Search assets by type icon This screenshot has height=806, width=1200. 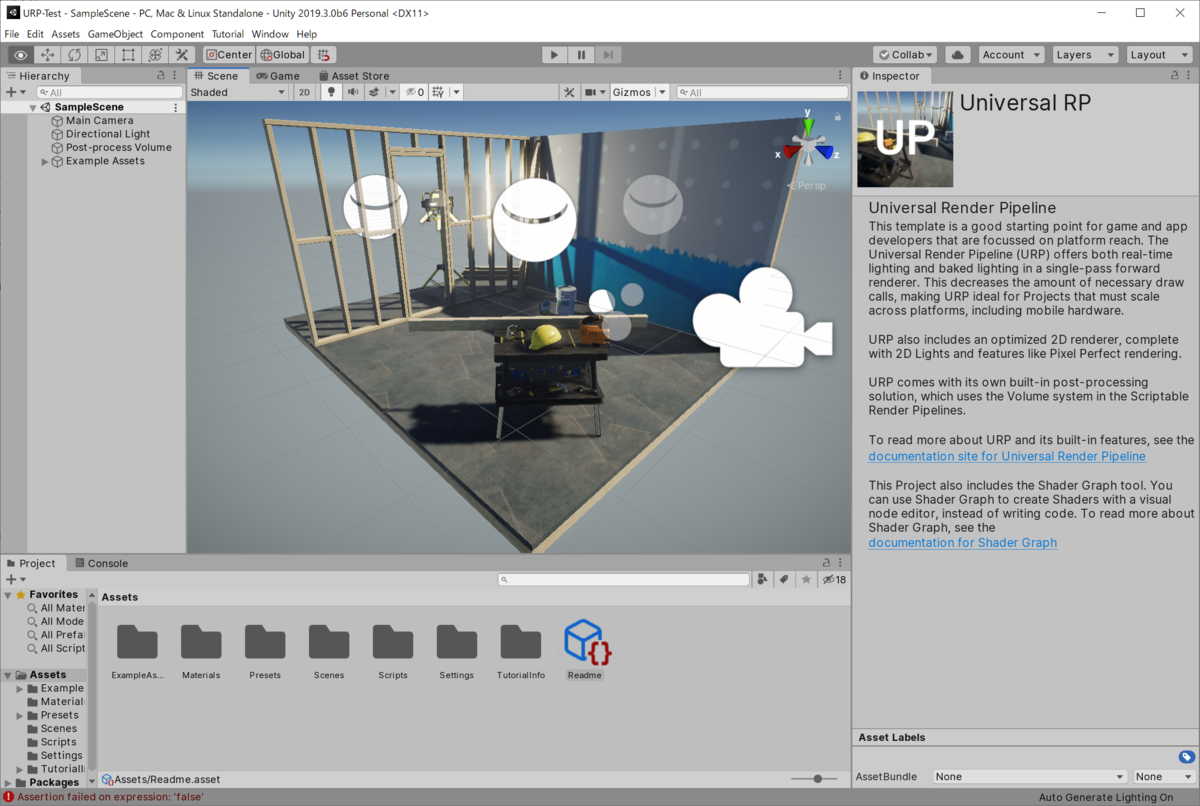click(764, 579)
